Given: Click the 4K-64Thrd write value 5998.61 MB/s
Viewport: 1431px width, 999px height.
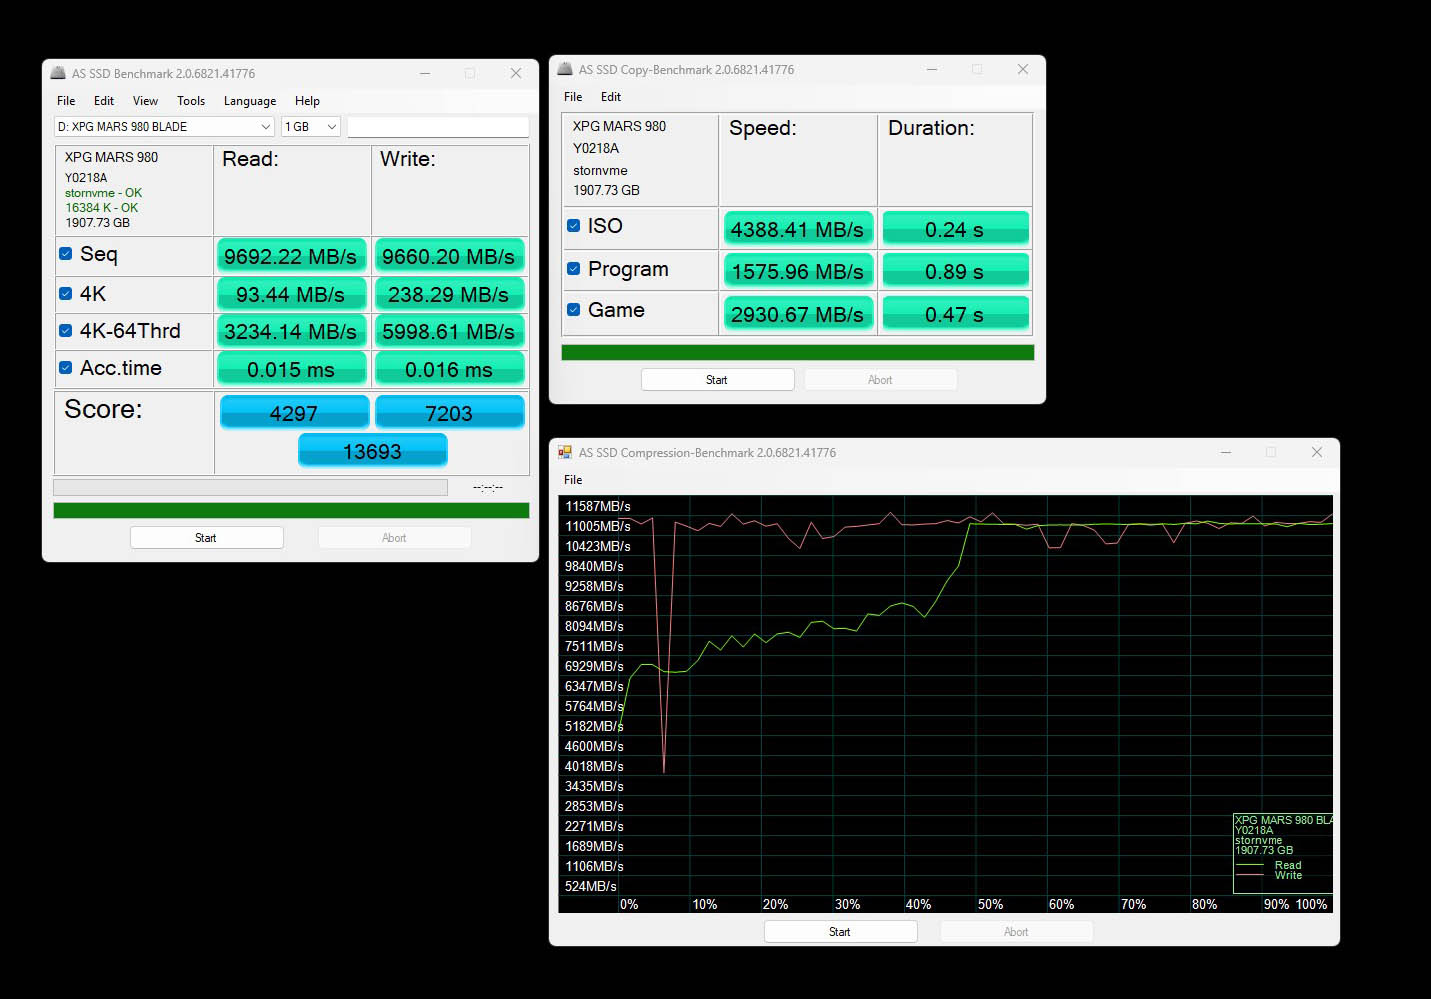Looking at the screenshot, I should (x=449, y=331).
